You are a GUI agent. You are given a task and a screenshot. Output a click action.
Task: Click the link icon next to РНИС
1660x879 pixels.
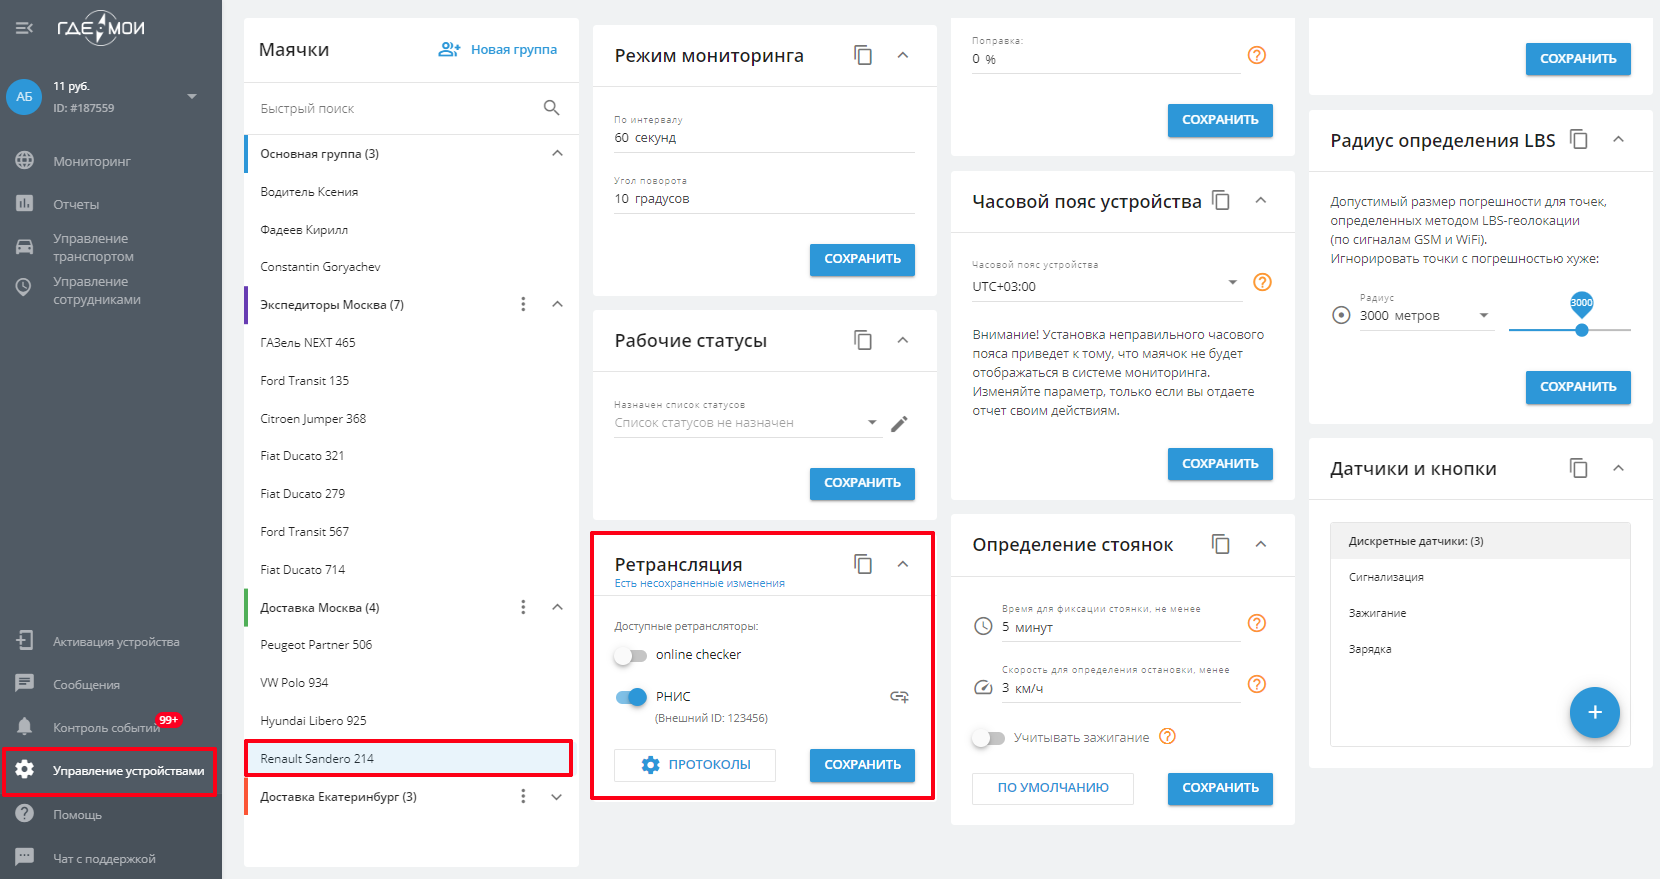click(899, 697)
